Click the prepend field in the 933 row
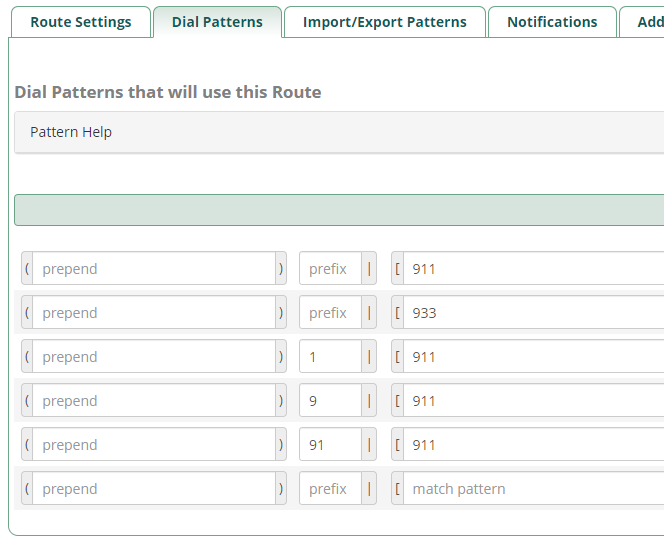This screenshot has width=664, height=541. point(154,313)
